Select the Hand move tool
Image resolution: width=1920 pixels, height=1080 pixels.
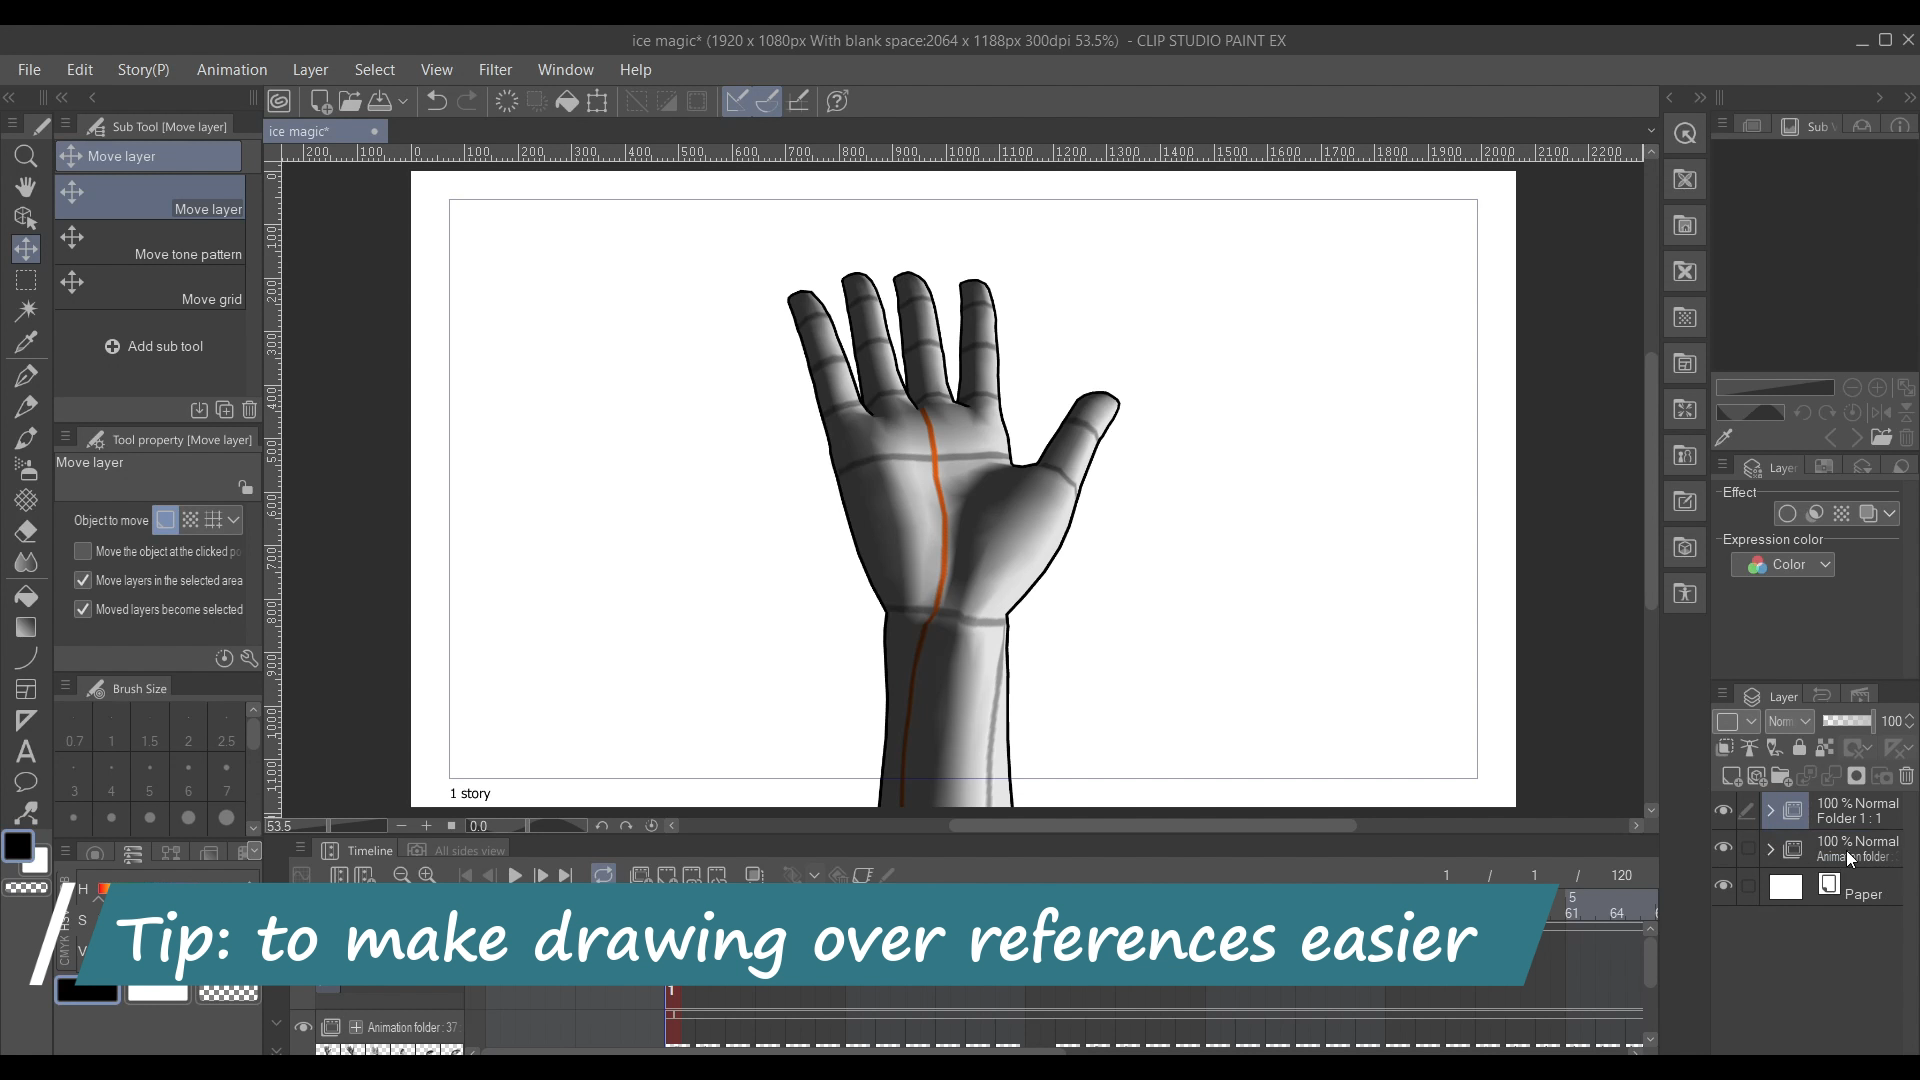pos(26,187)
